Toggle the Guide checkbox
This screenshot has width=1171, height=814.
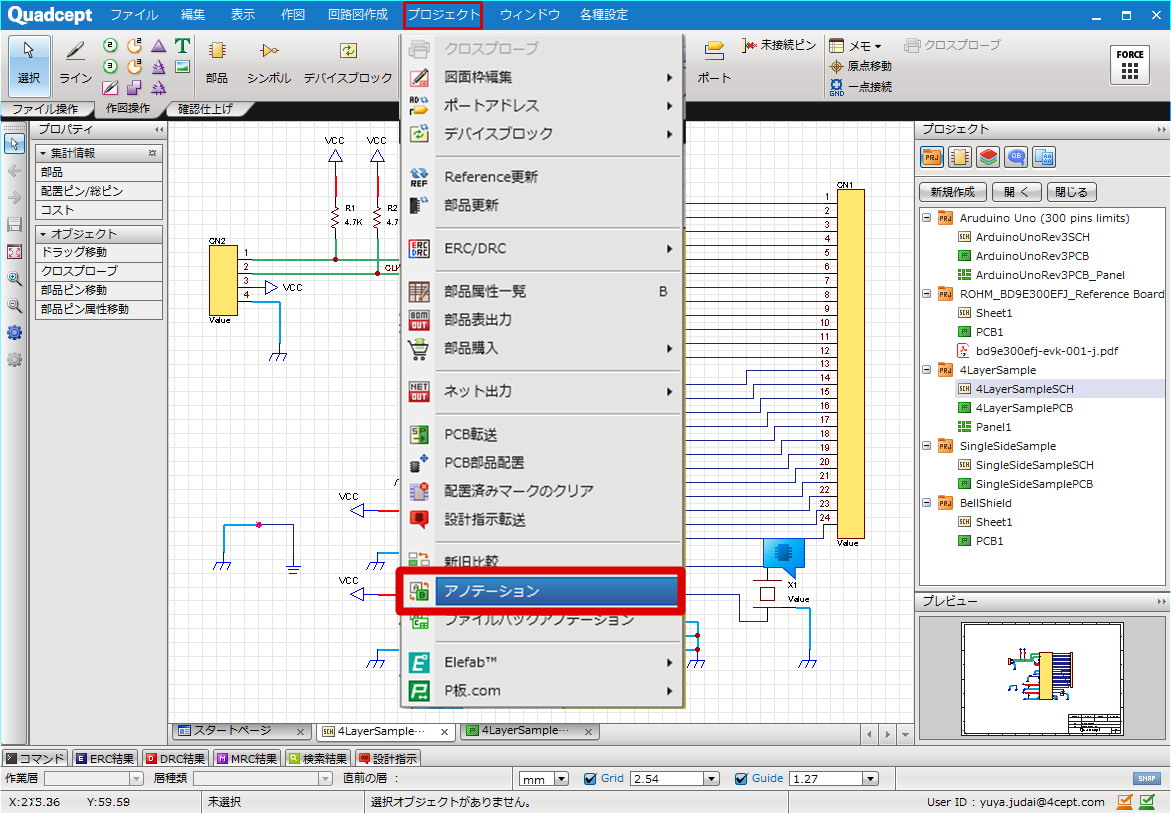(x=741, y=779)
